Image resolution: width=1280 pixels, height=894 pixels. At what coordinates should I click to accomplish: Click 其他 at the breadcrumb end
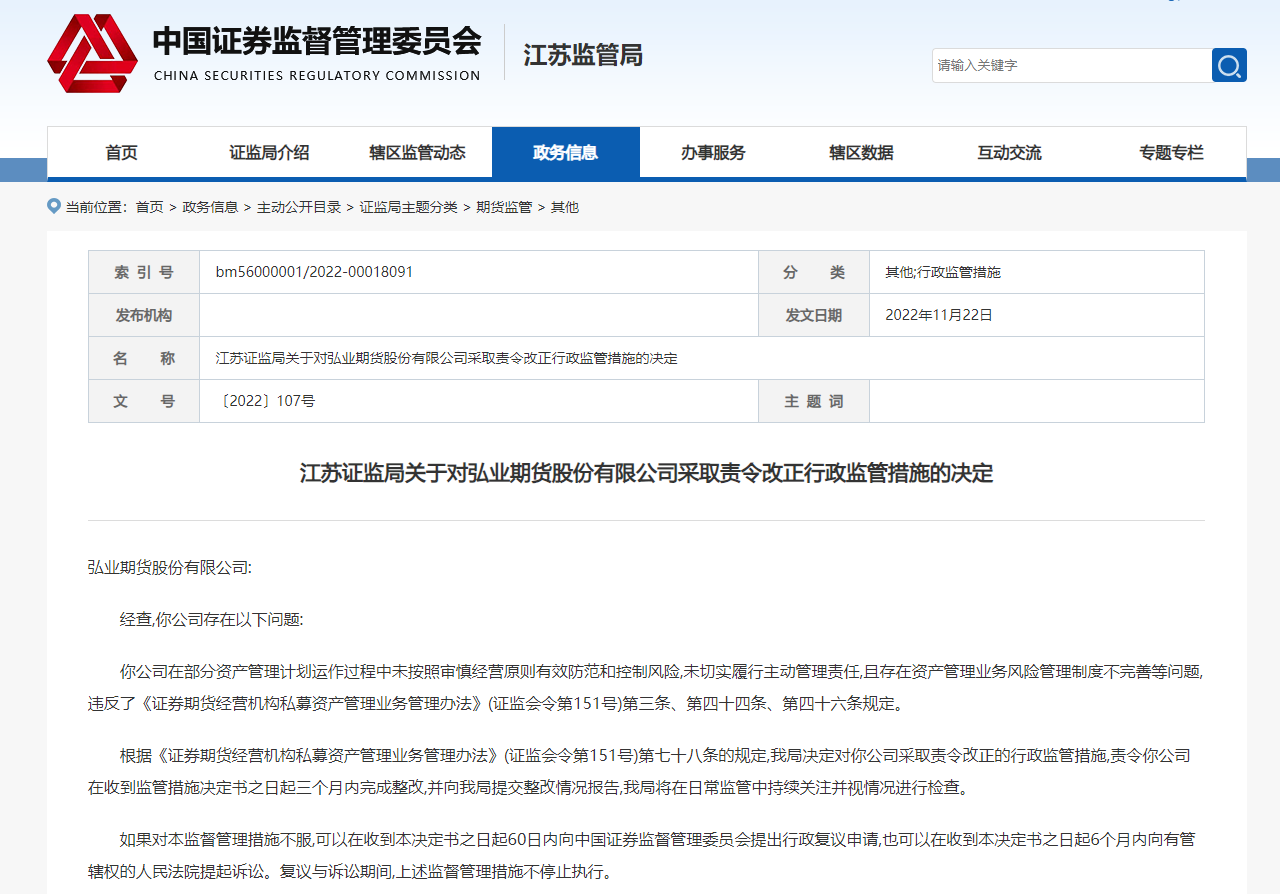pyautogui.click(x=565, y=207)
